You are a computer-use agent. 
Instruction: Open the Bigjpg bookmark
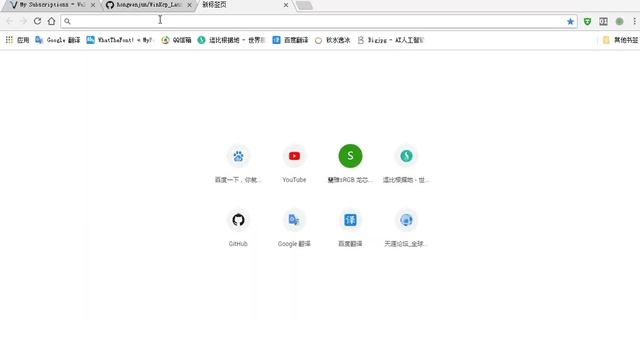pyautogui.click(x=391, y=40)
